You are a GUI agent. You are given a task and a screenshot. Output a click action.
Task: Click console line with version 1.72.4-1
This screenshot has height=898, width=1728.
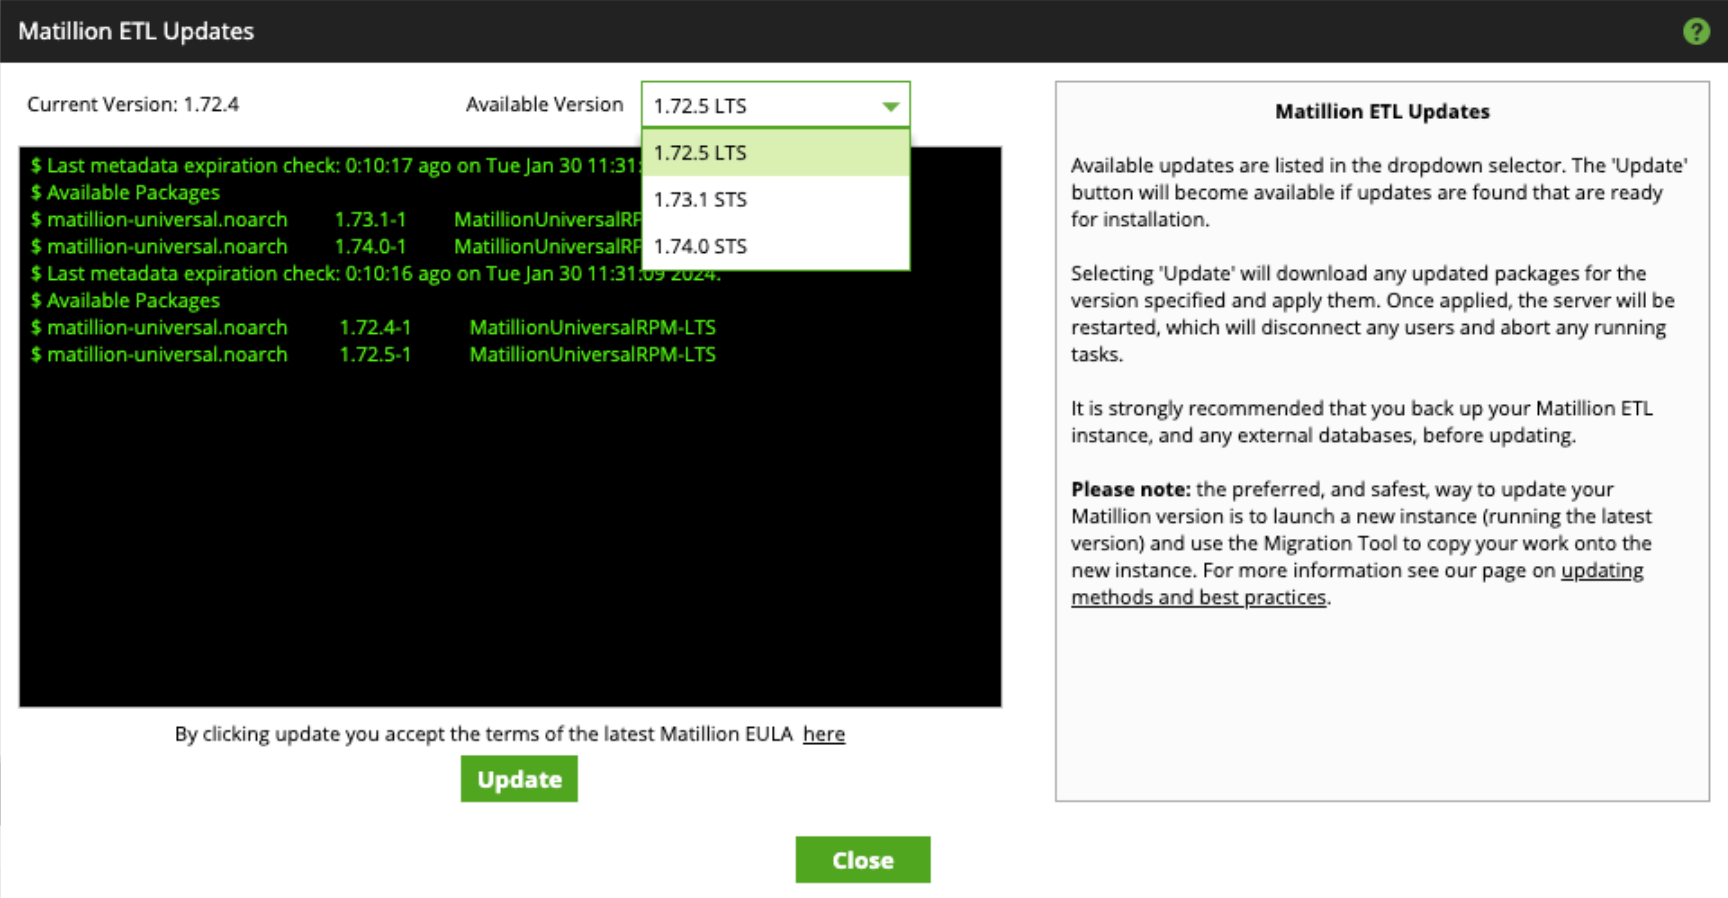pos(373,327)
